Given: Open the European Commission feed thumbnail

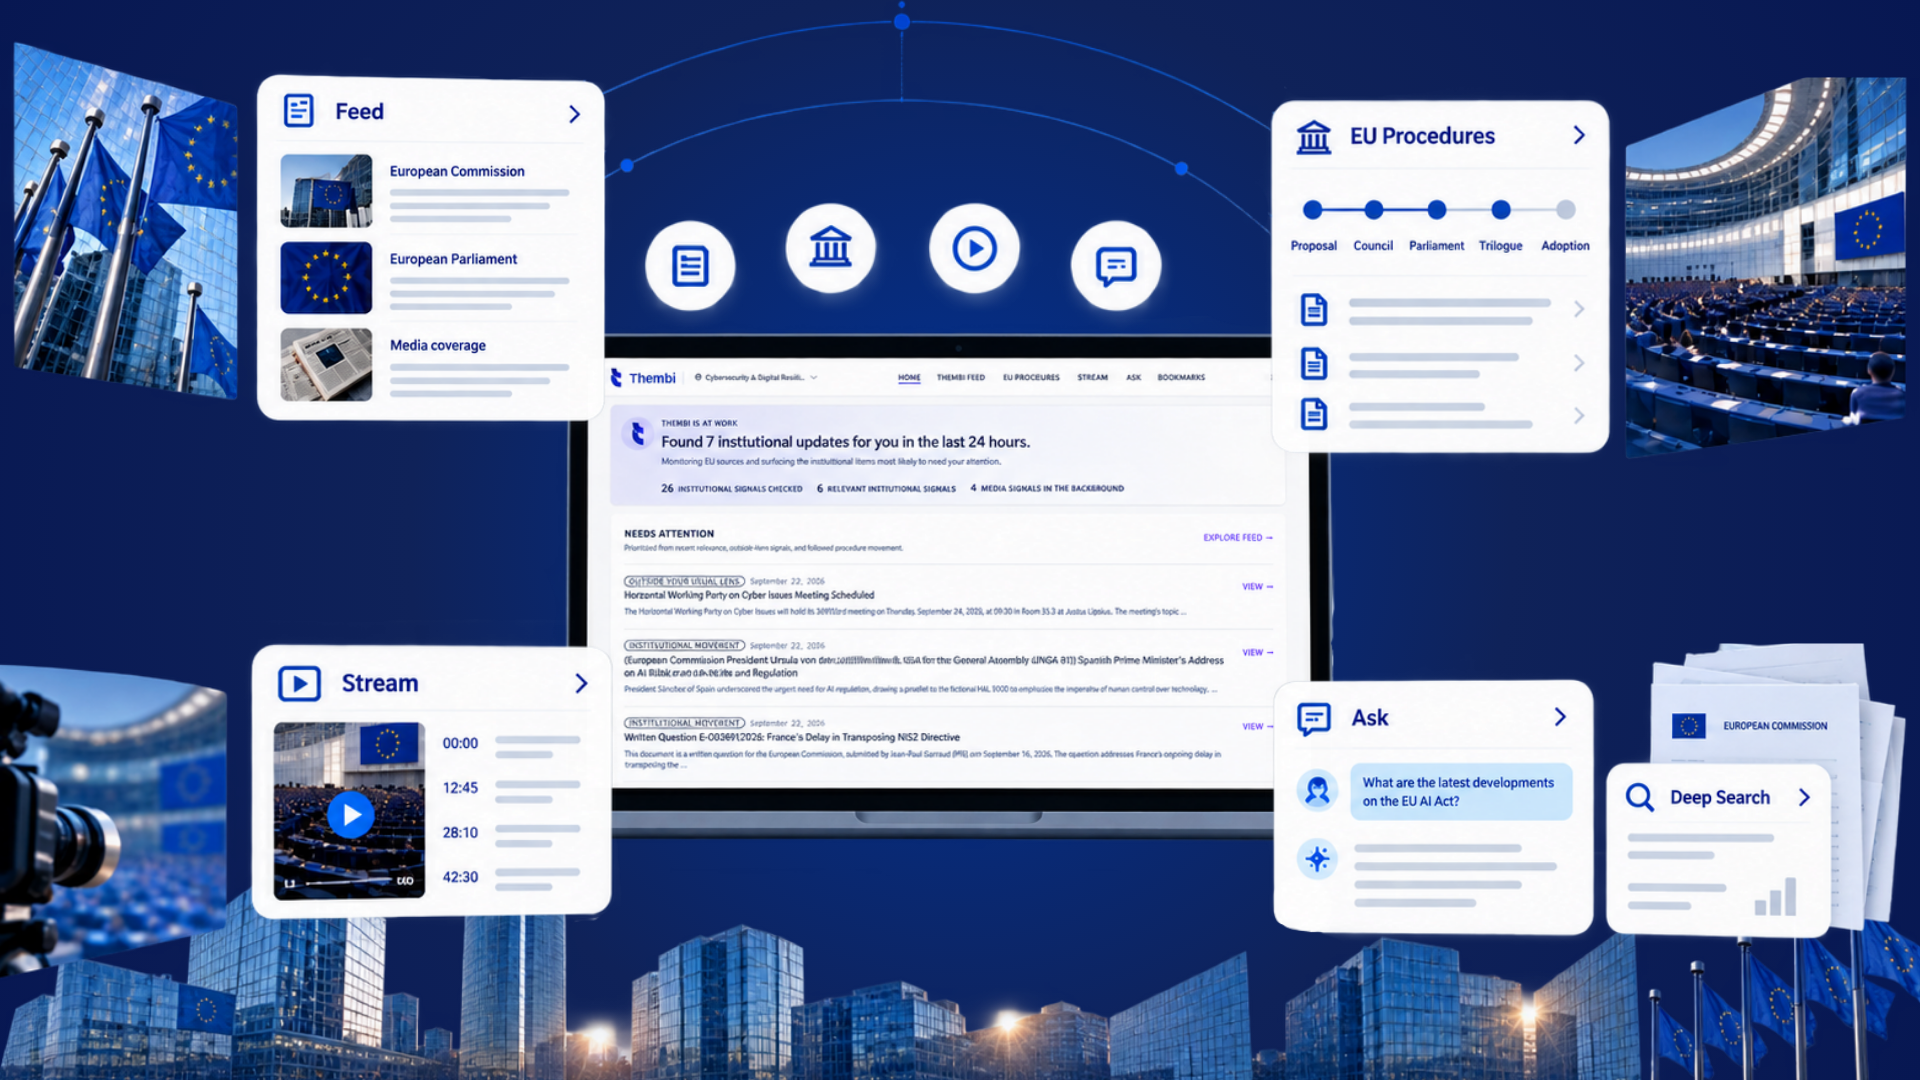Looking at the screenshot, I should click(x=326, y=190).
